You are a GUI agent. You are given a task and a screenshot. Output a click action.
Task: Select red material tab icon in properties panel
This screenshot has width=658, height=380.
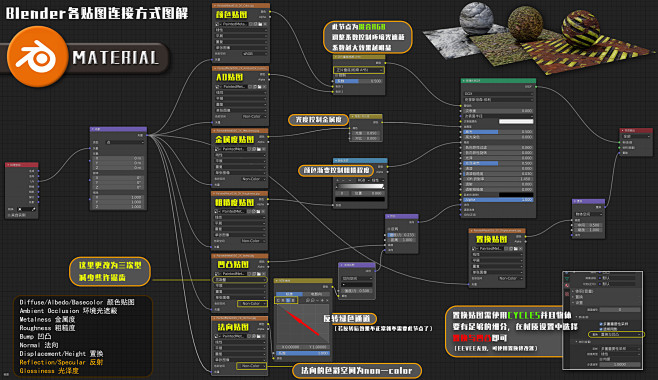point(567,285)
